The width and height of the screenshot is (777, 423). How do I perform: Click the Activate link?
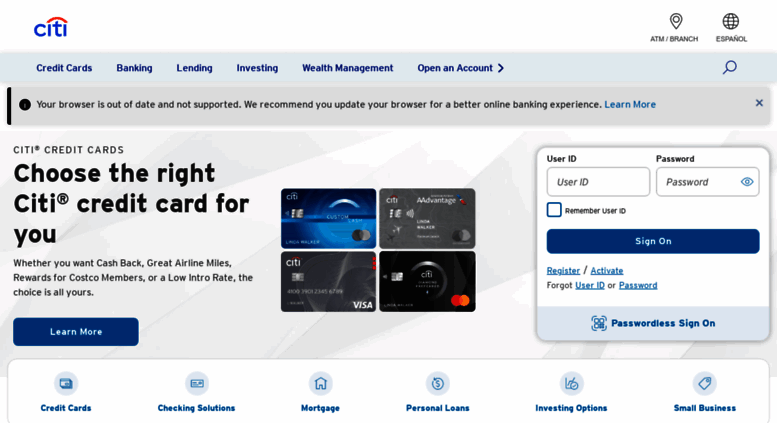607,270
